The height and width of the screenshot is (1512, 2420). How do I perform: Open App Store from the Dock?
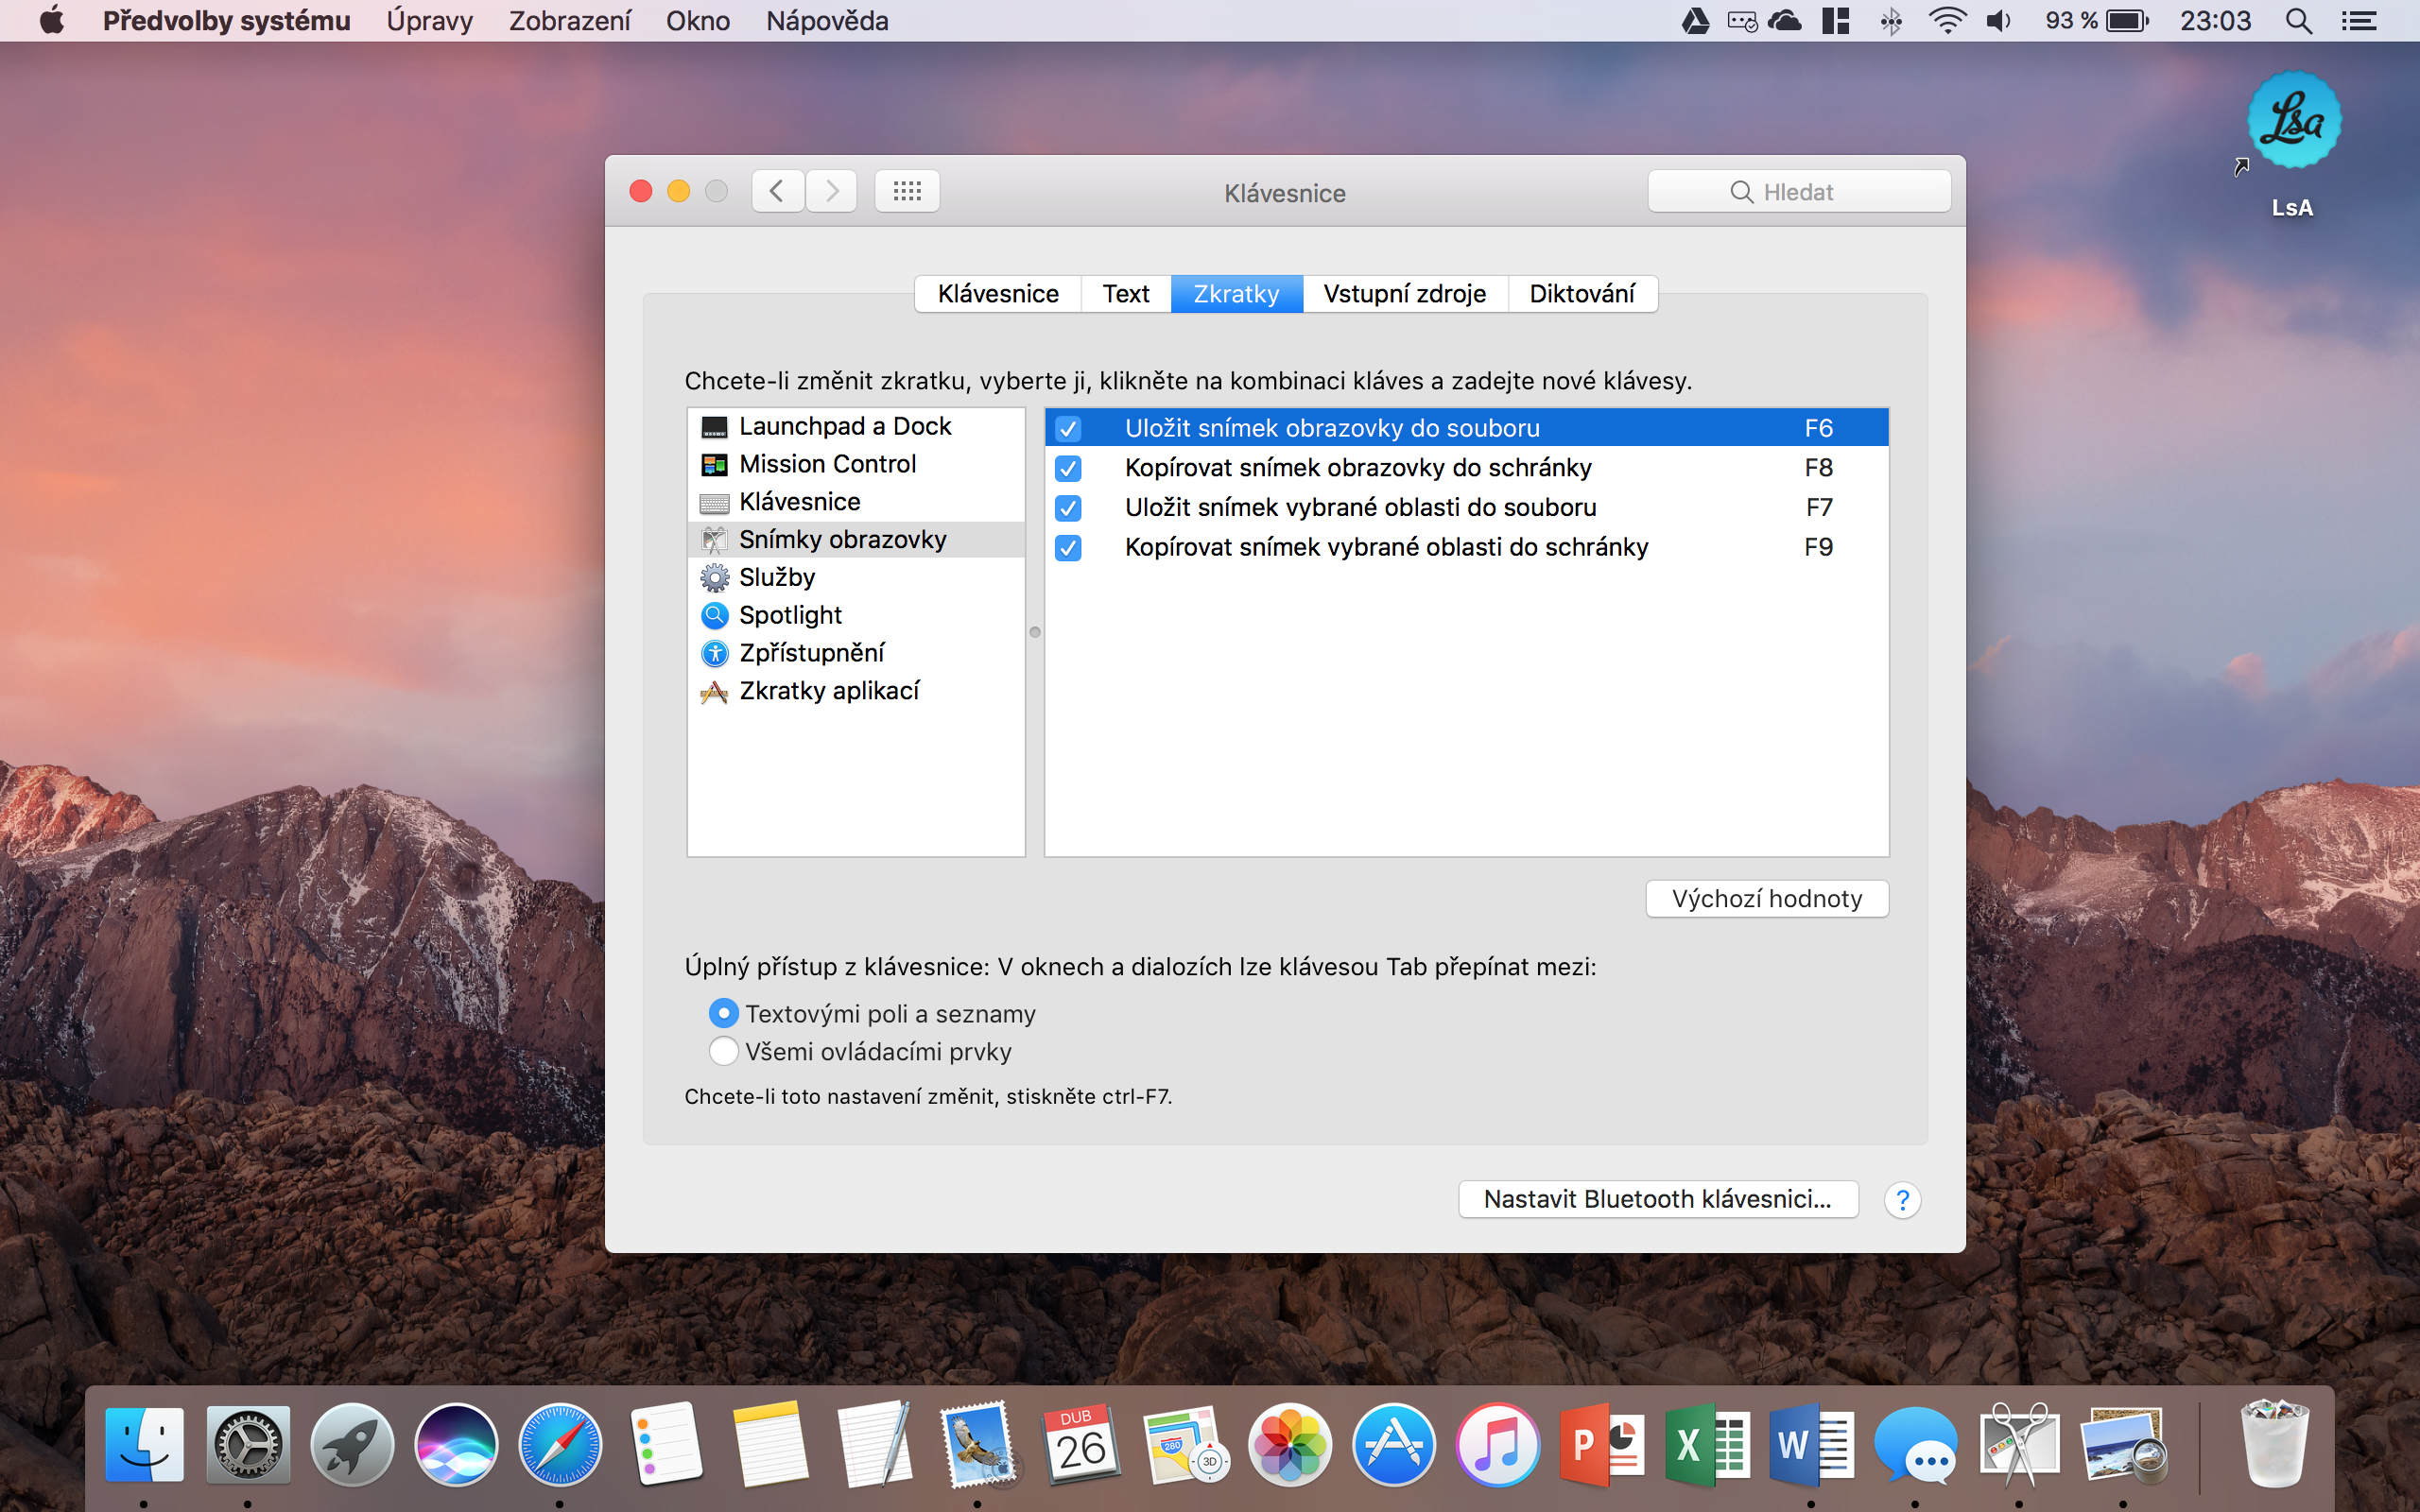(x=1395, y=1444)
